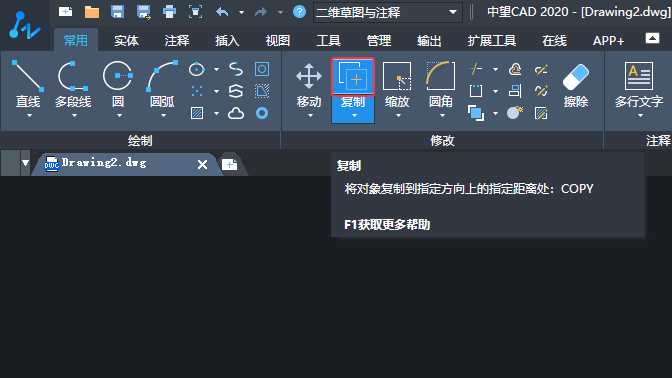Select the wipeout dotted-boundary icon
Image resolution: width=672 pixels, height=378 pixels.
262,91
